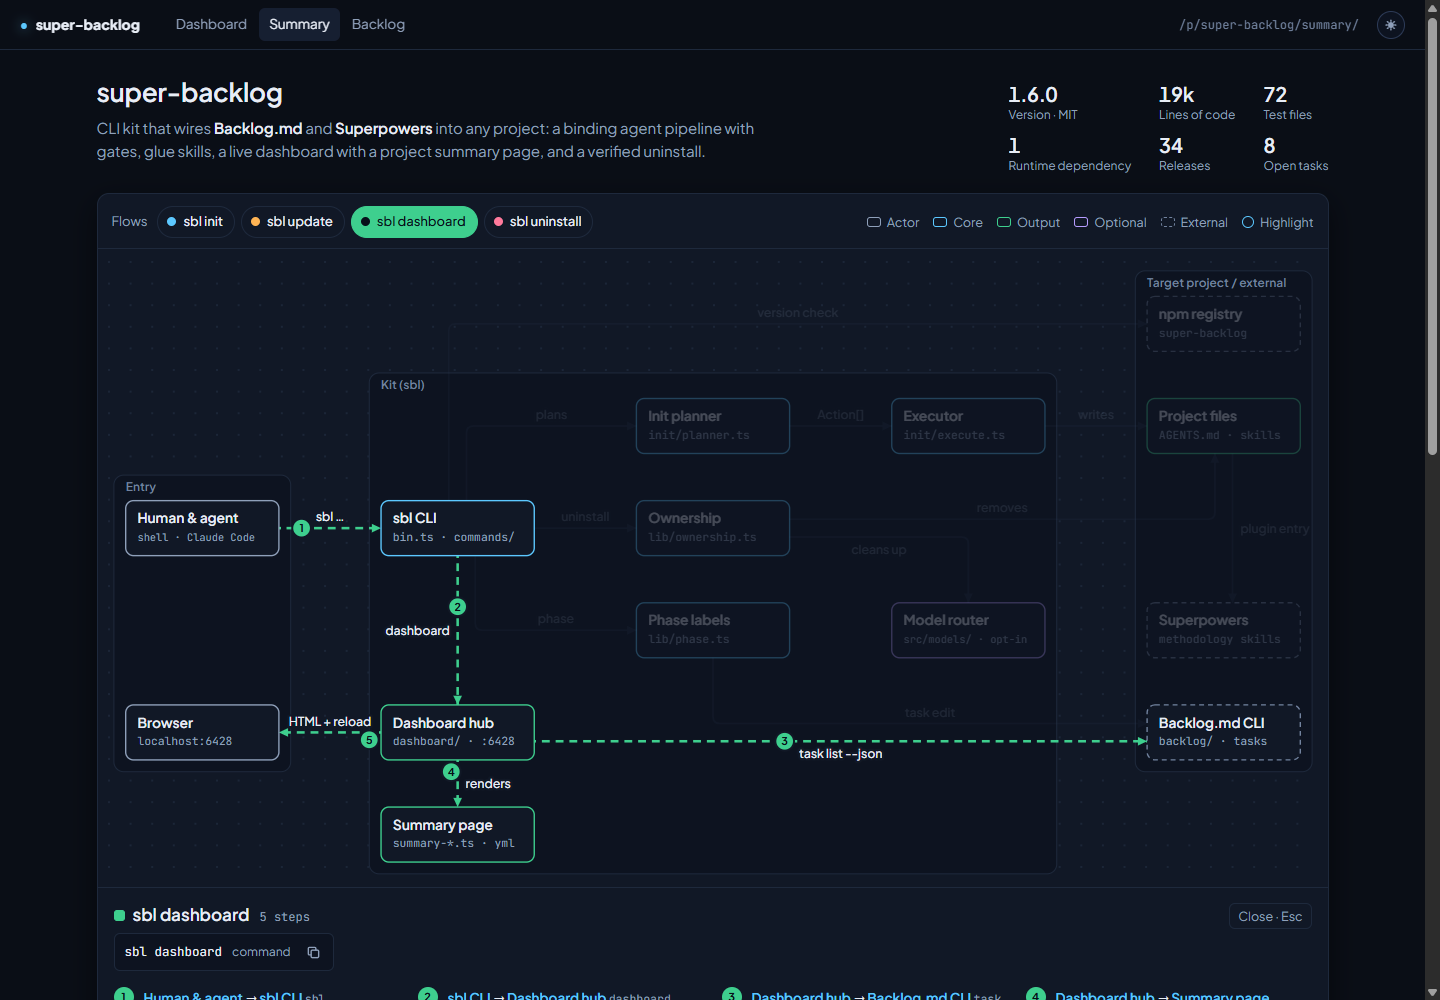The width and height of the screenshot is (1440, 1000).
Task: Click the "Version · MIT" label
Action: point(1043,115)
